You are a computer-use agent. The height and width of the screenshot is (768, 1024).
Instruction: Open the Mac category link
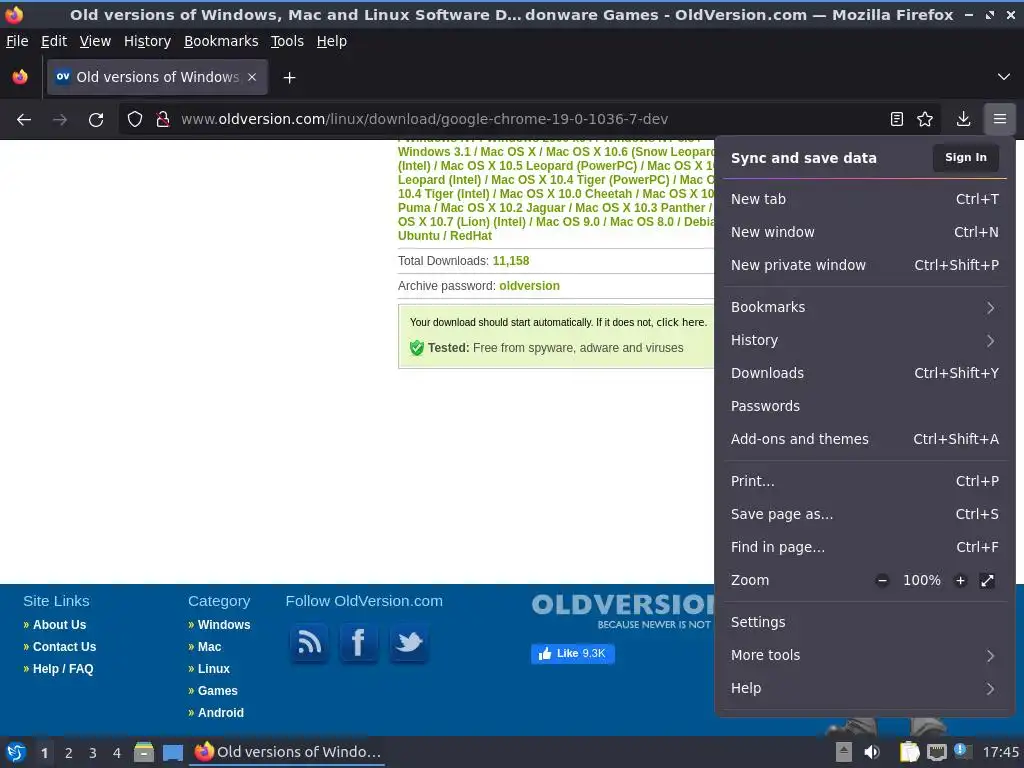tap(210, 647)
